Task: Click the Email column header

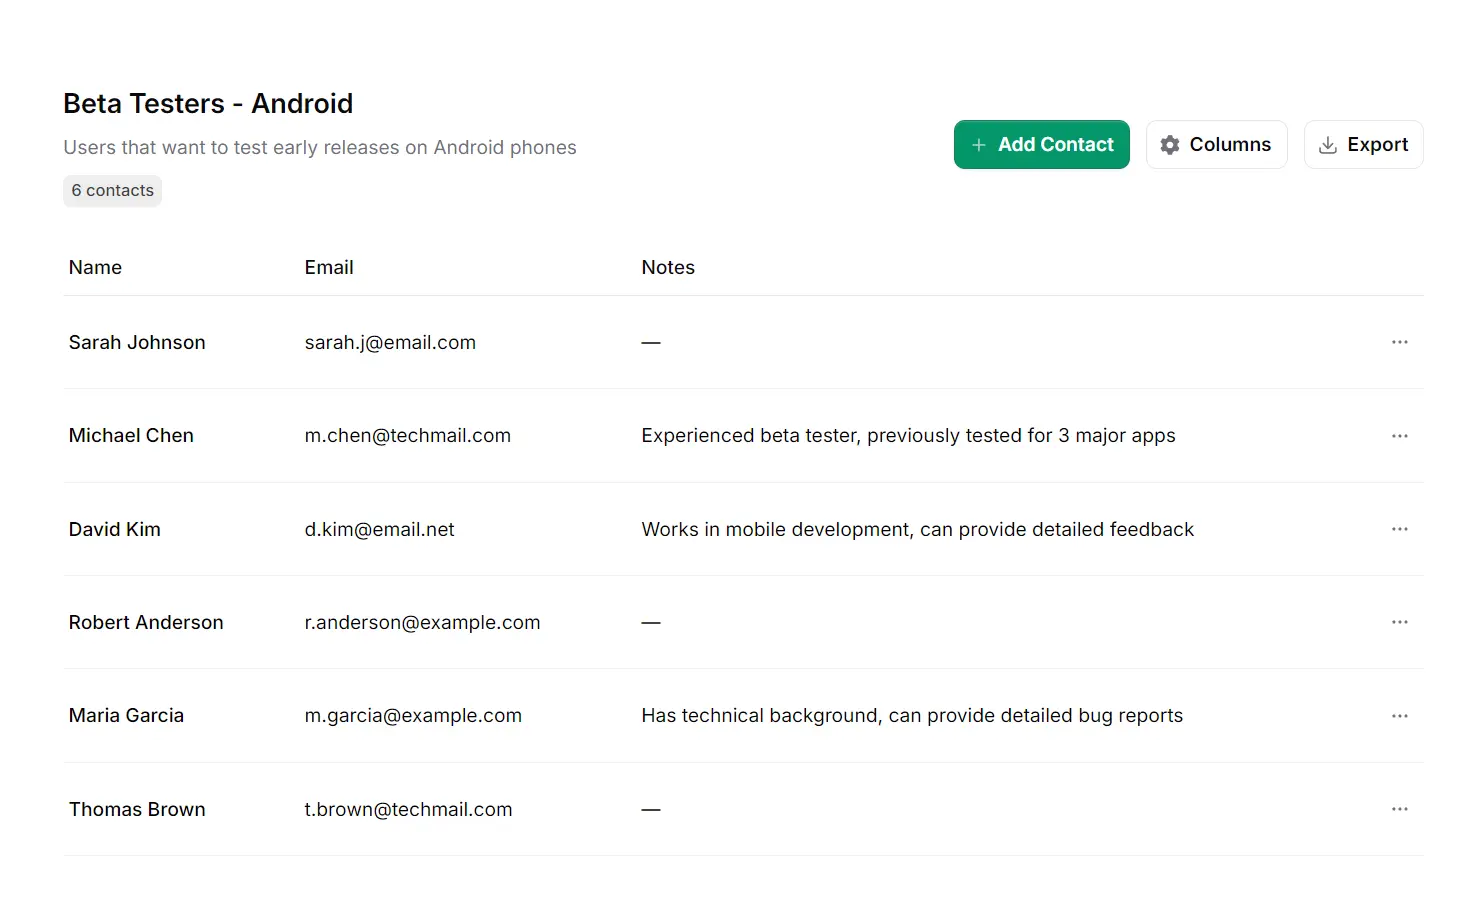Action: click(328, 268)
